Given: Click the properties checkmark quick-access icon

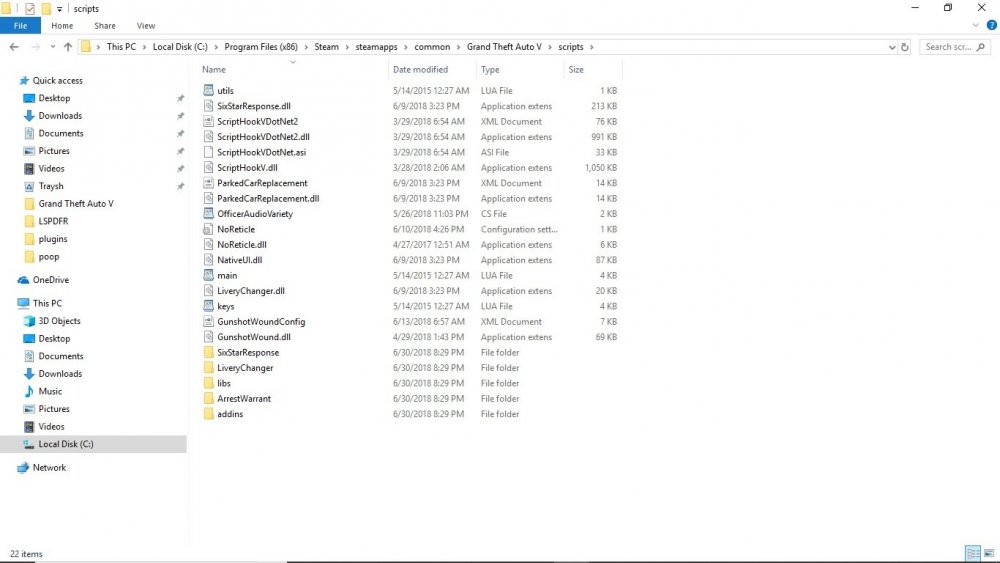Looking at the screenshot, I should coord(29,9).
